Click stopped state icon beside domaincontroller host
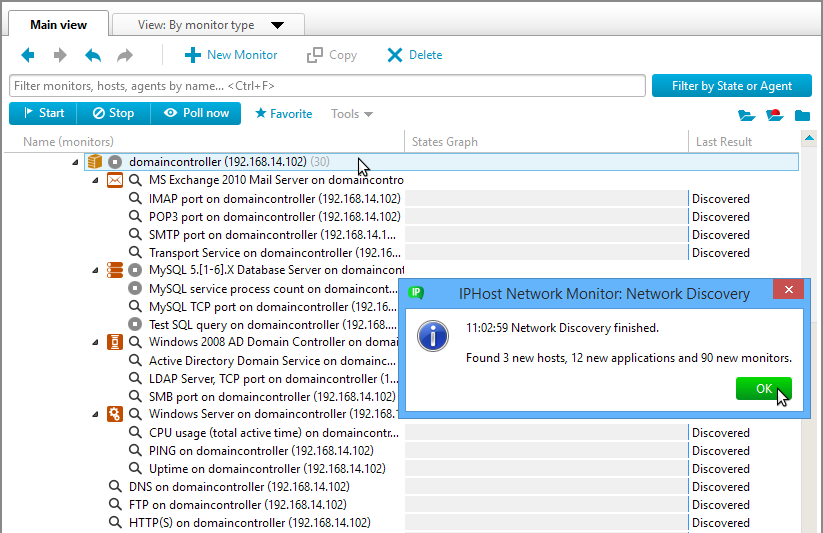Screen dimensions: 823x533 (115, 162)
